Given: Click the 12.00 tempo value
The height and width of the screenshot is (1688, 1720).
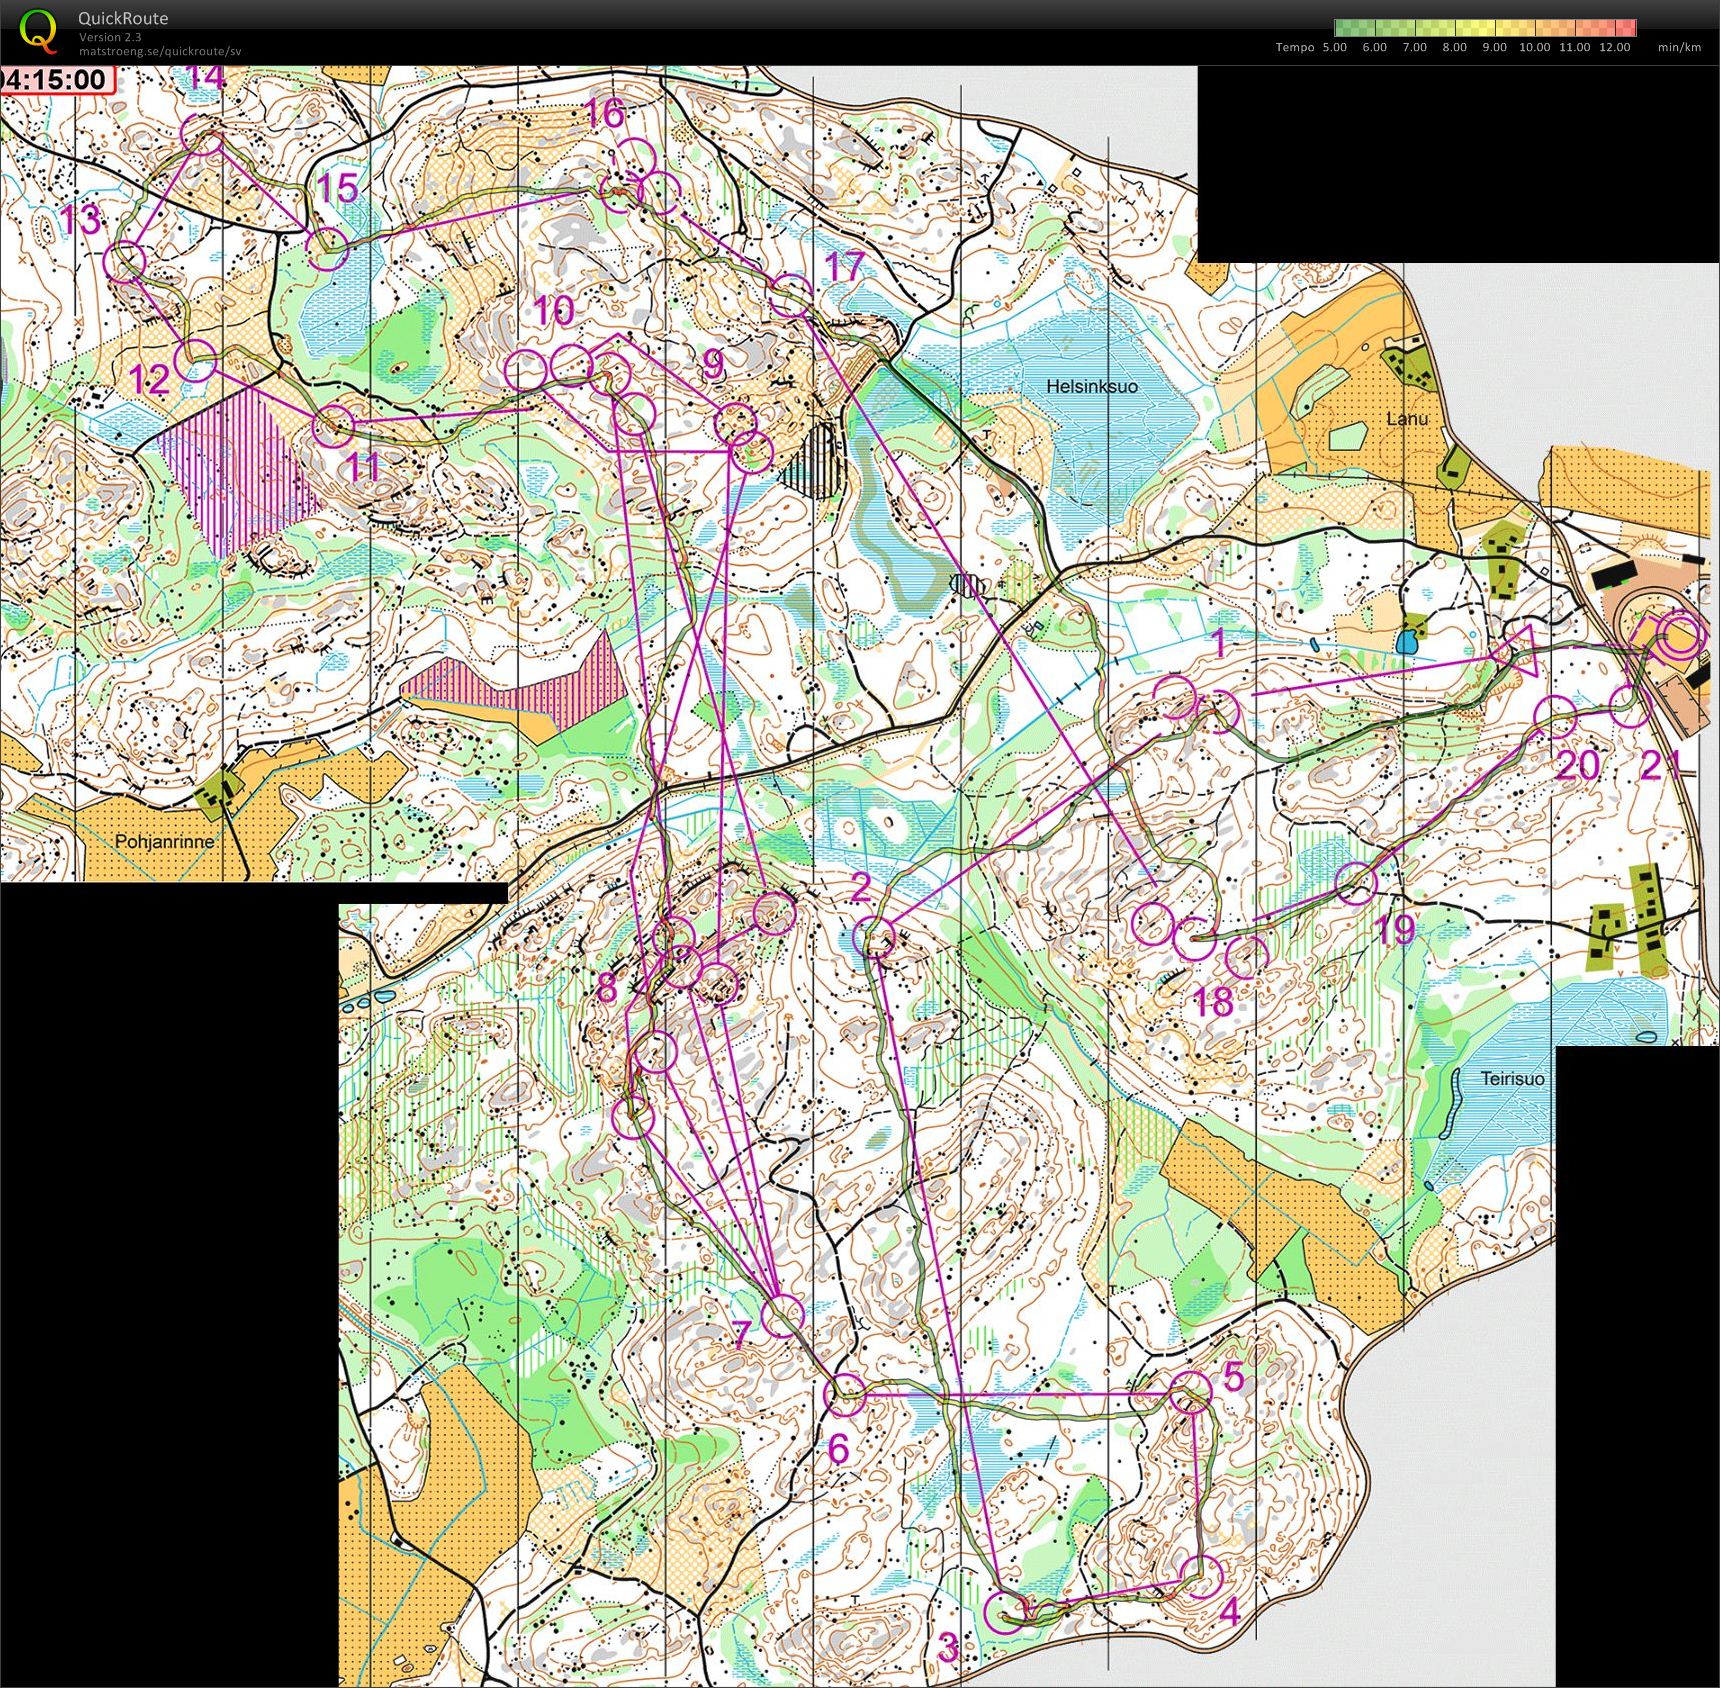Looking at the screenshot, I should click(1615, 47).
